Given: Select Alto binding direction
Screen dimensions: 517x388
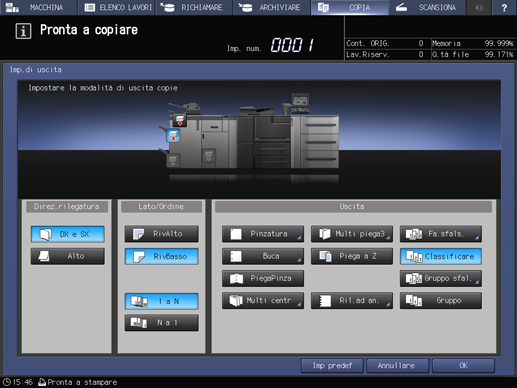Looking at the screenshot, I should (x=68, y=256).
